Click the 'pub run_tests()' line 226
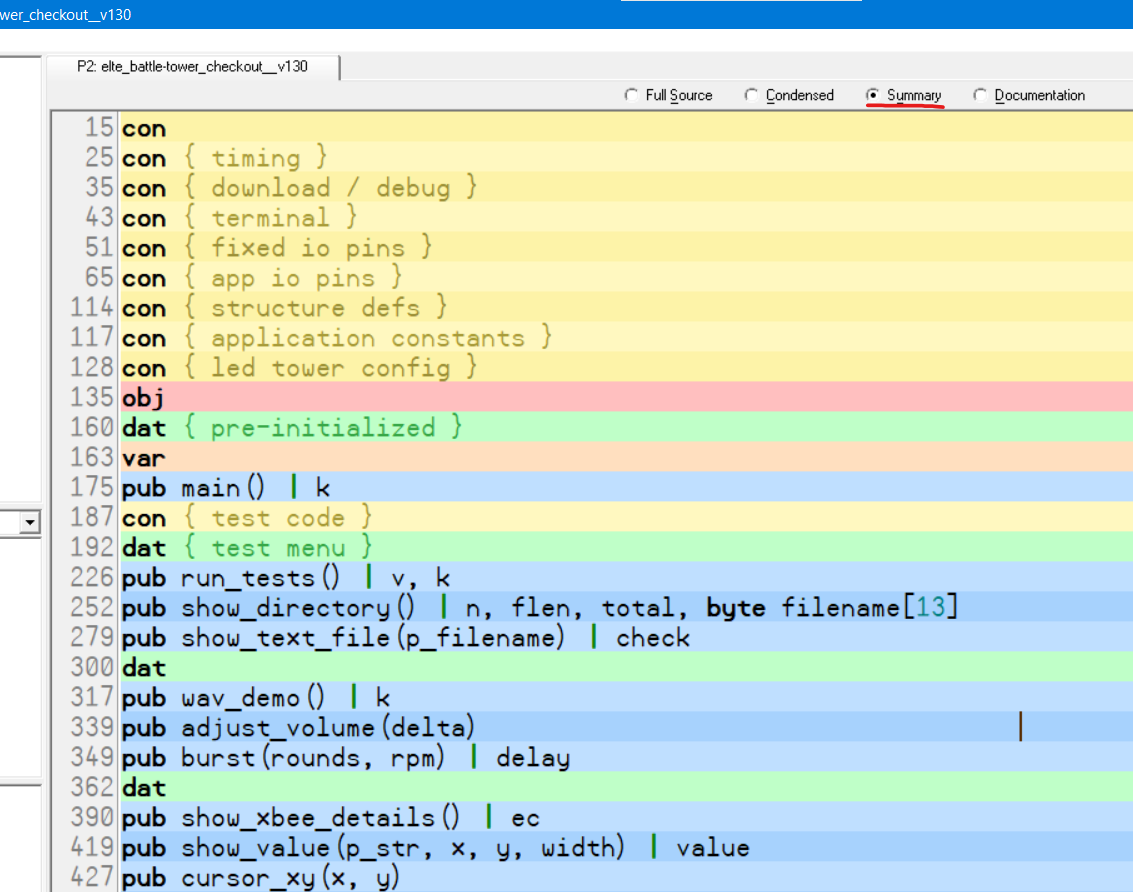 [x=627, y=578]
